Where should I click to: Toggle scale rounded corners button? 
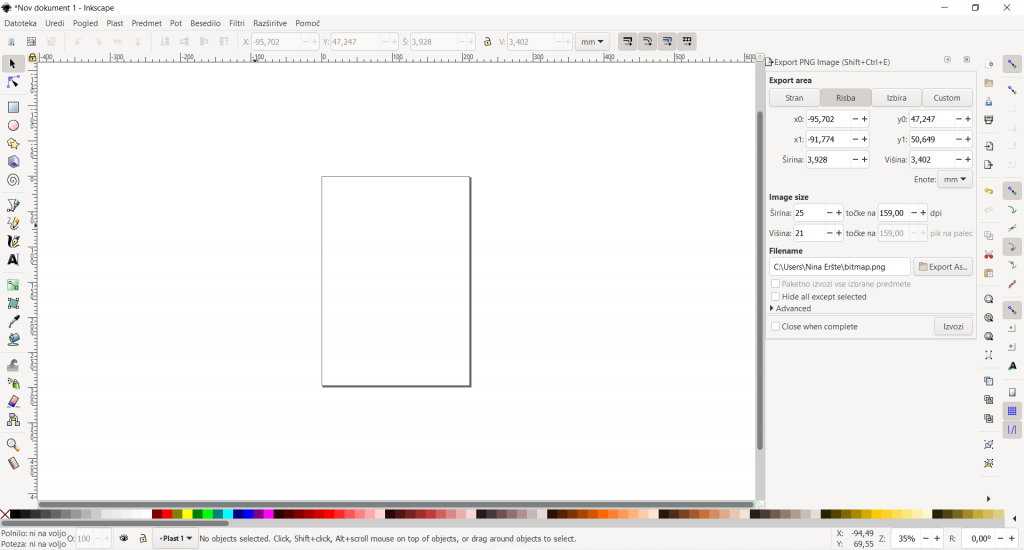(x=647, y=41)
